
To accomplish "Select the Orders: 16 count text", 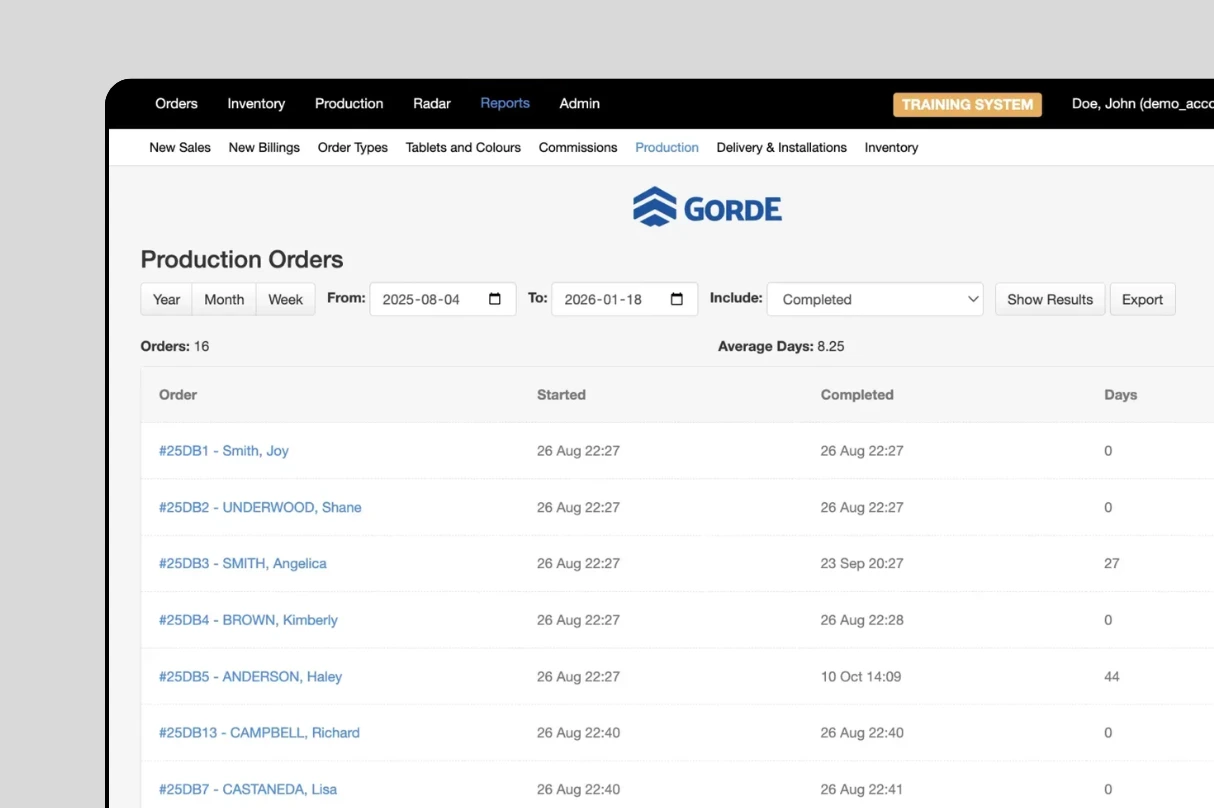I will click(175, 346).
